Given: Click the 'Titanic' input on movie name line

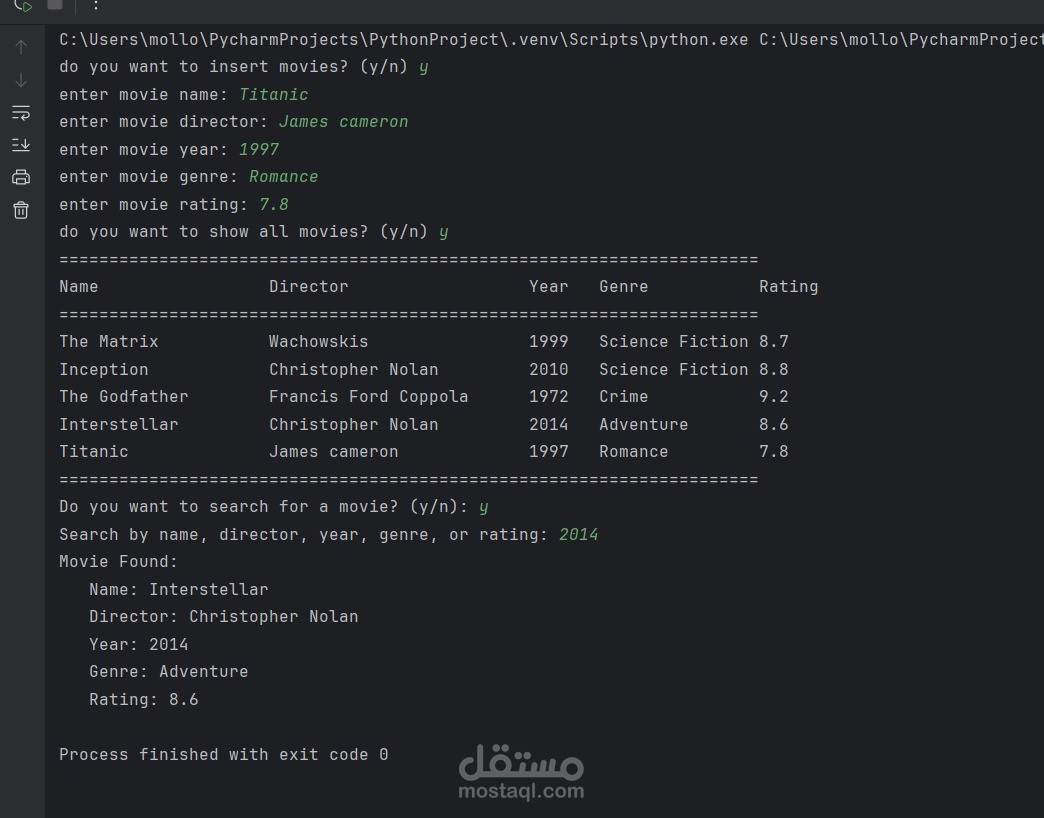Looking at the screenshot, I should (274, 95).
